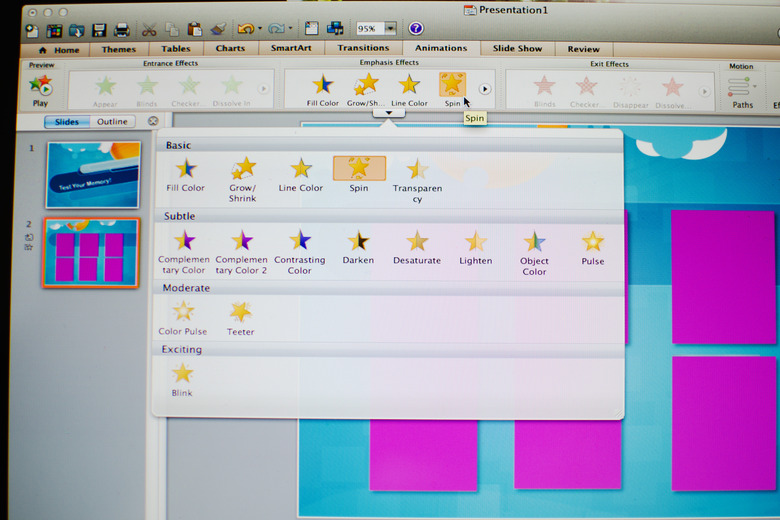This screenshot has width=780, height=520.
Task: Open the zoom percentage dropdown
Action: [x=390, y=28]
